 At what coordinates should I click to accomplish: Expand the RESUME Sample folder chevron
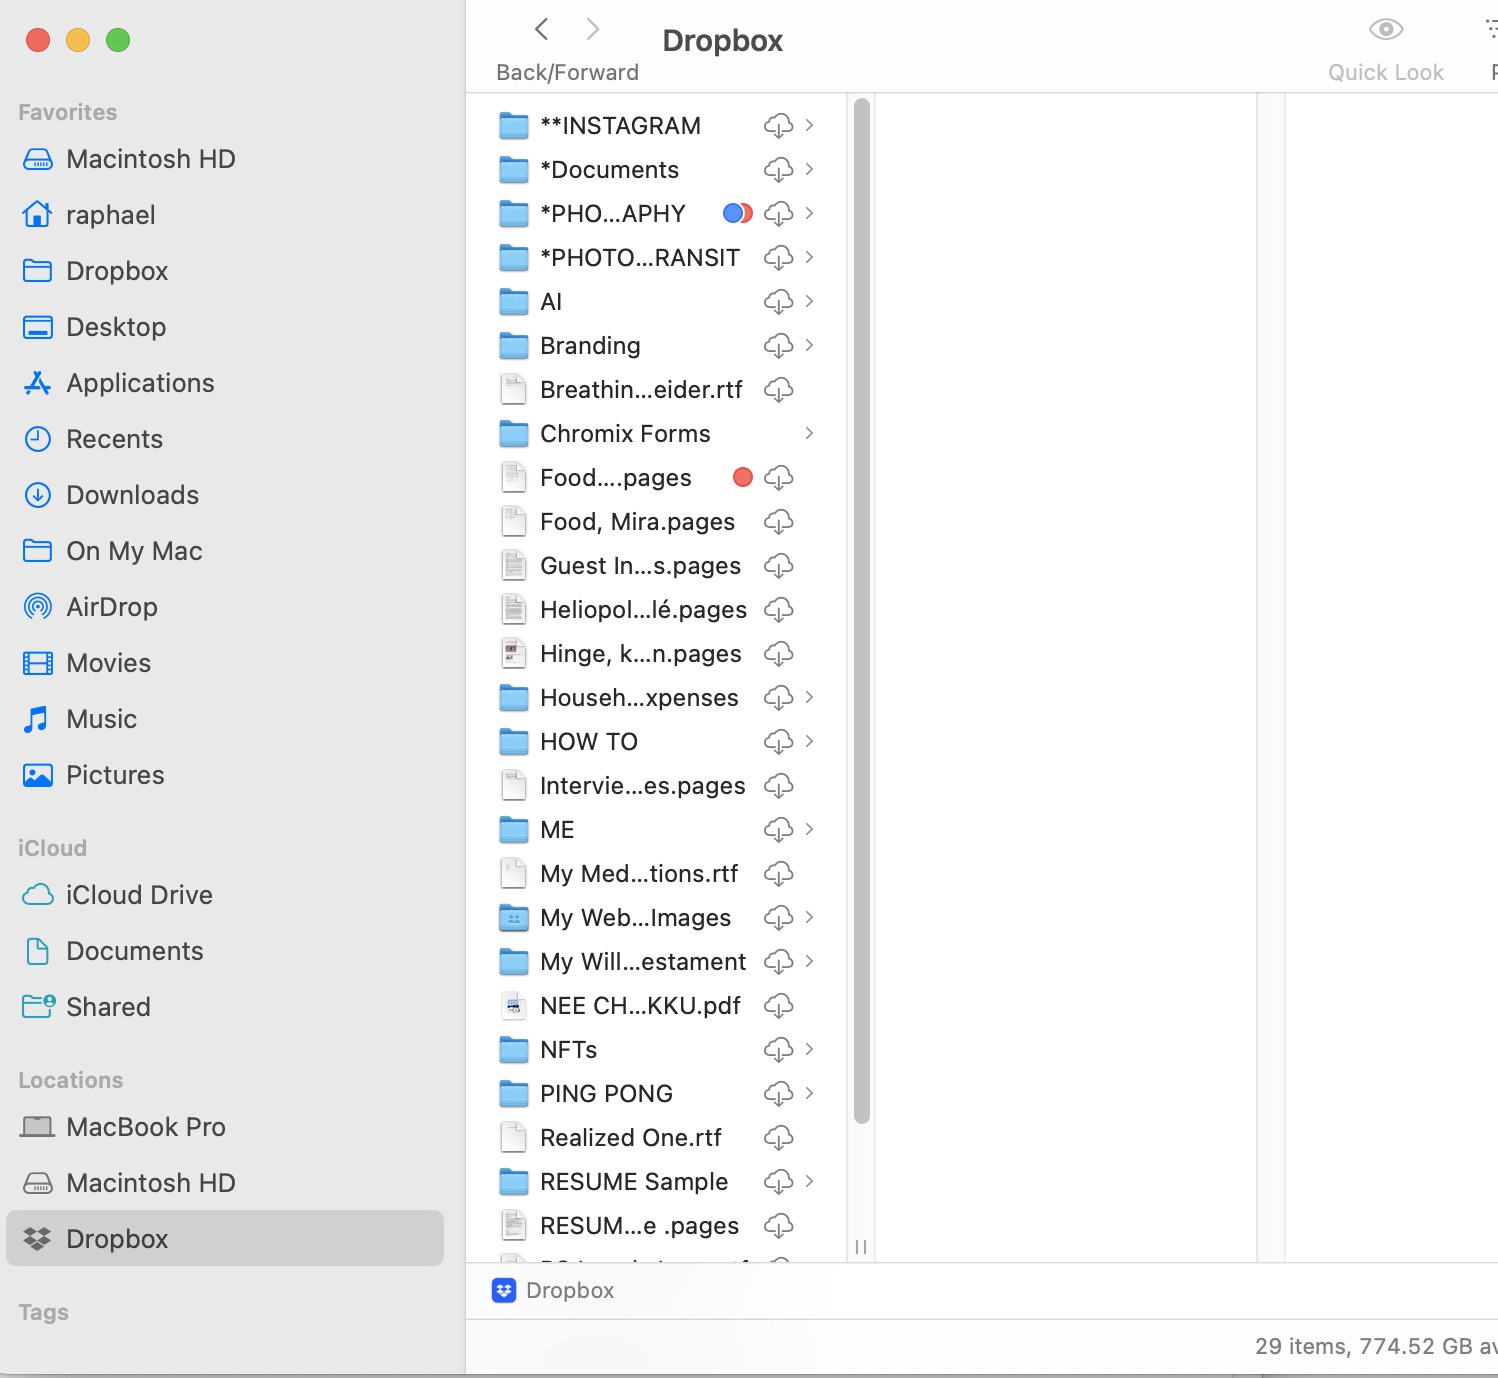pos(809,1181)
